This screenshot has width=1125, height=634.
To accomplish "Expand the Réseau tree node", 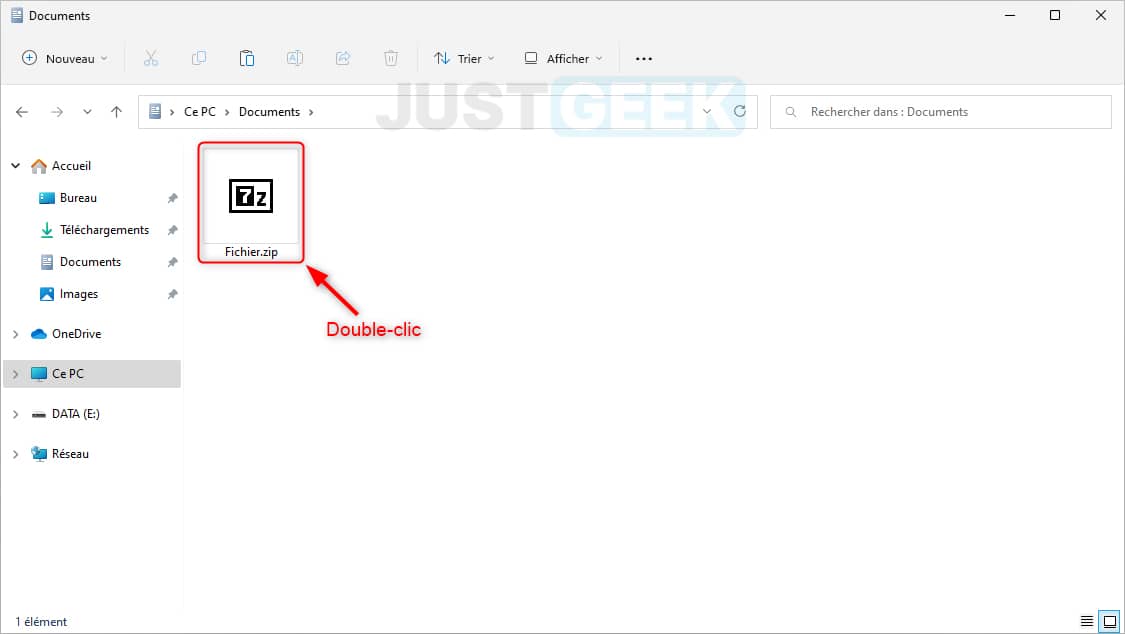I will coord(15,454).
